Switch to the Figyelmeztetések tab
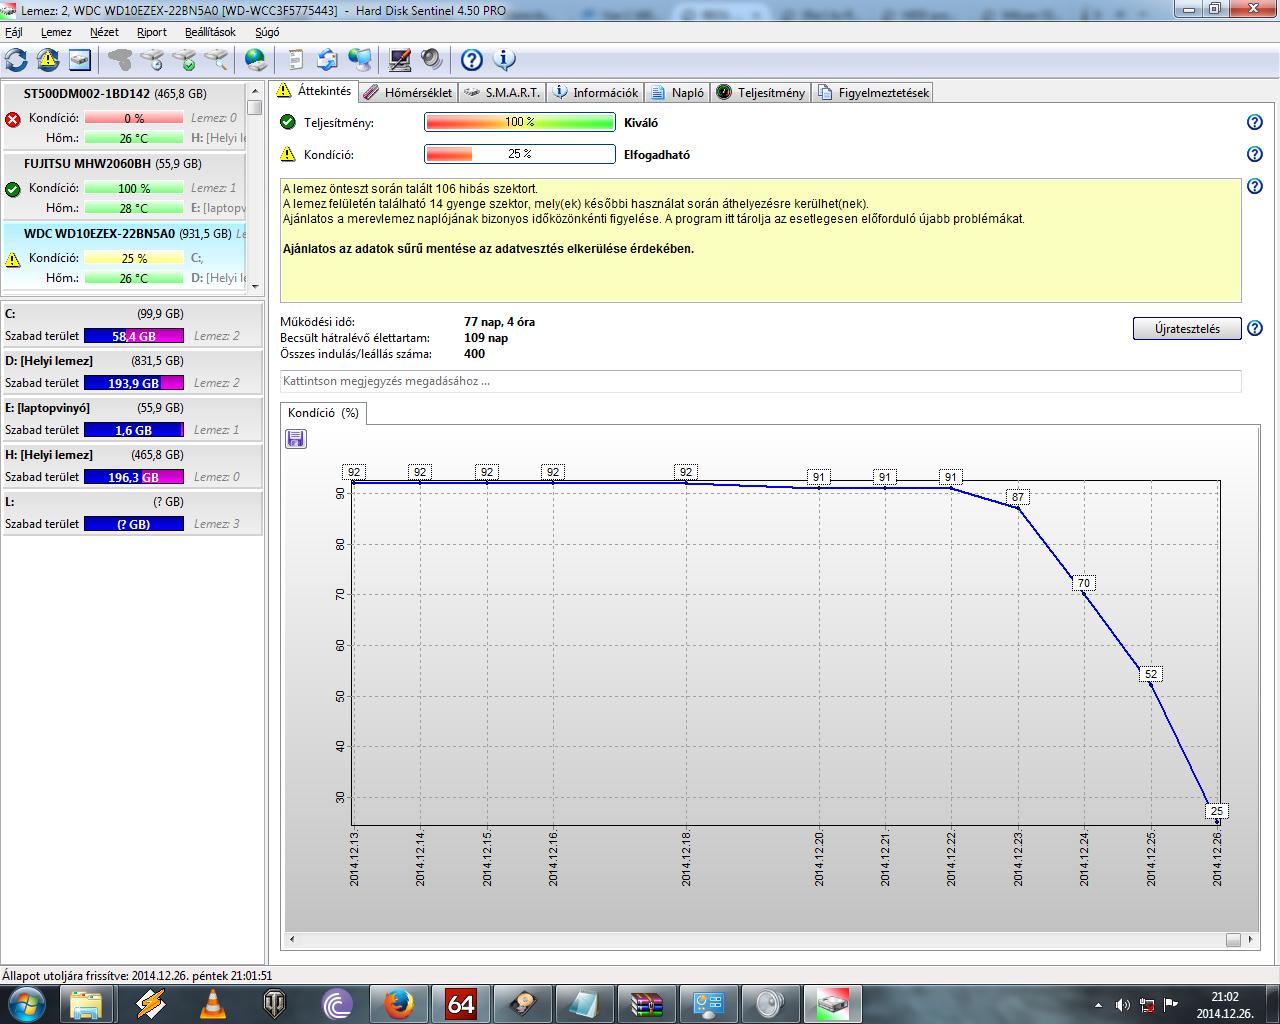 click(x=873, y=92)
